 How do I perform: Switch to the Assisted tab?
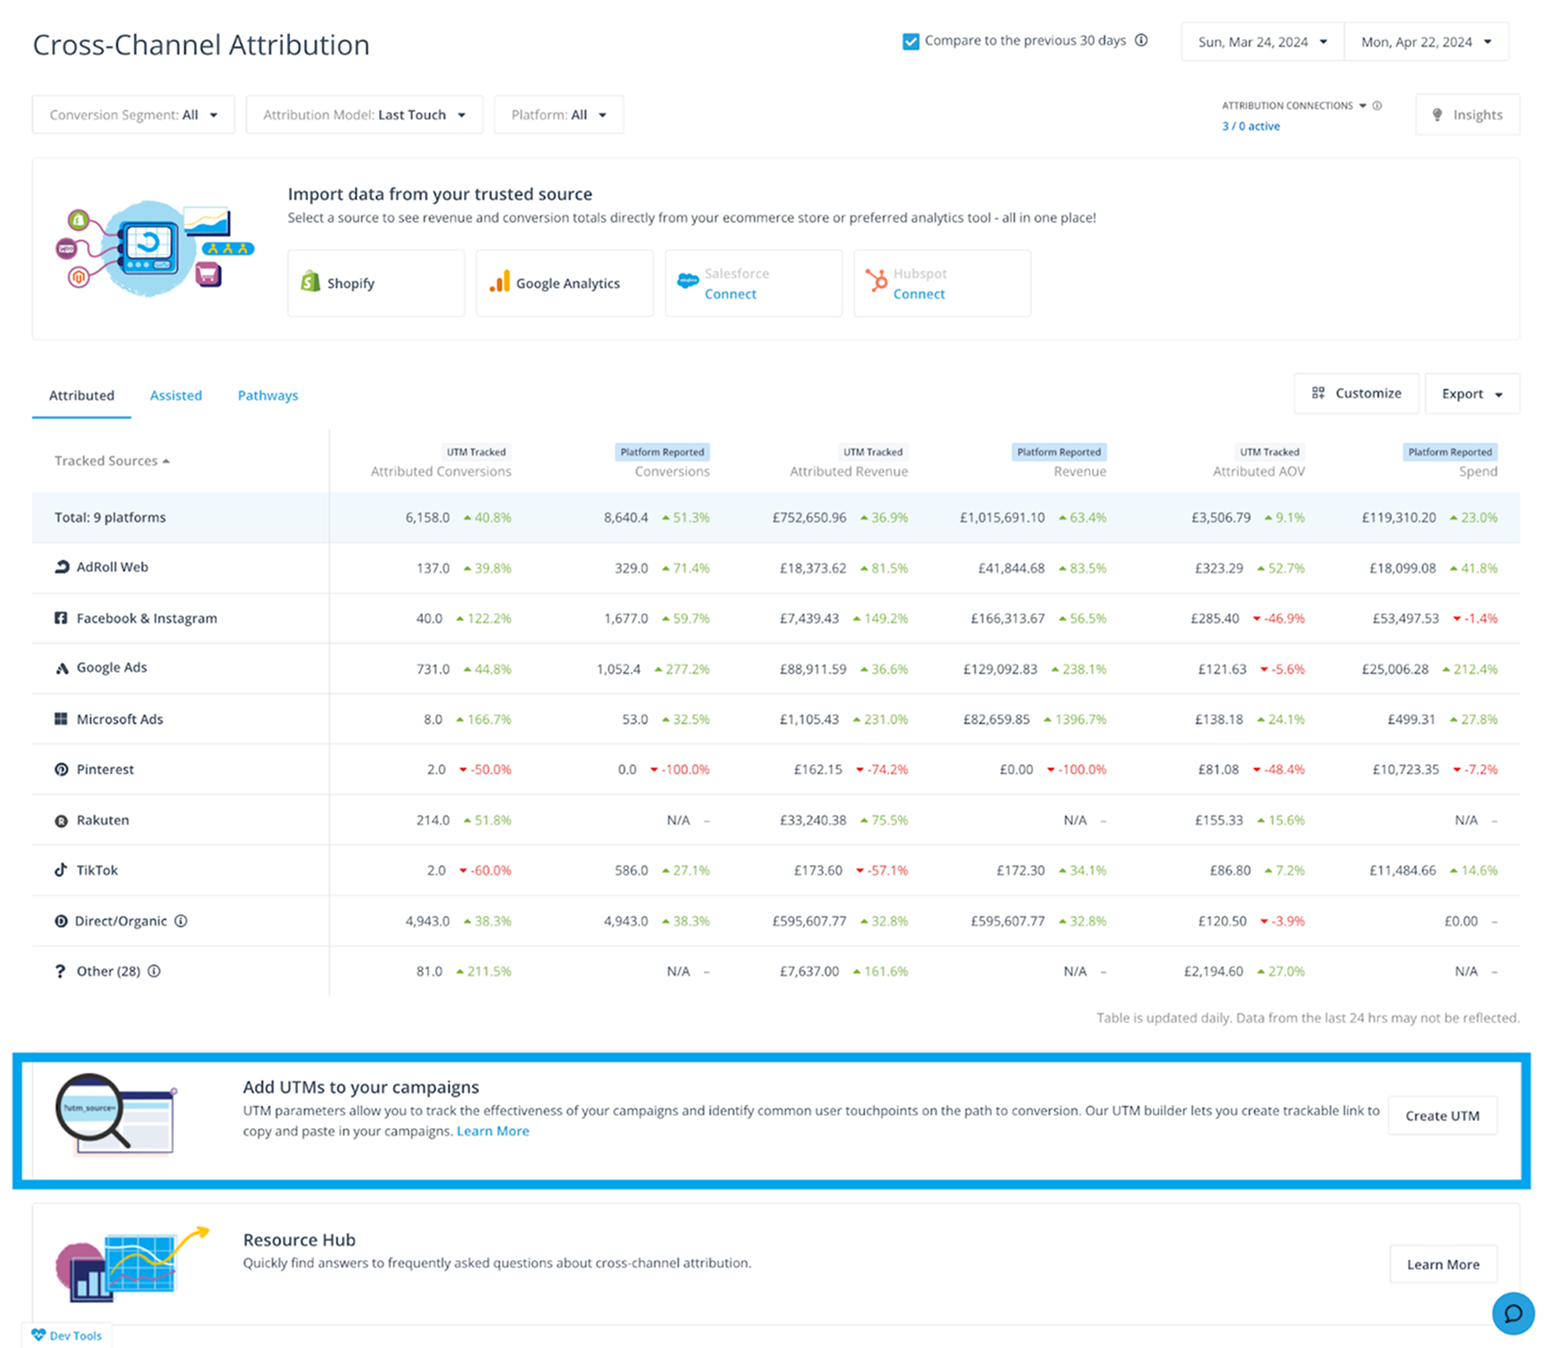(x=176, y=396)
